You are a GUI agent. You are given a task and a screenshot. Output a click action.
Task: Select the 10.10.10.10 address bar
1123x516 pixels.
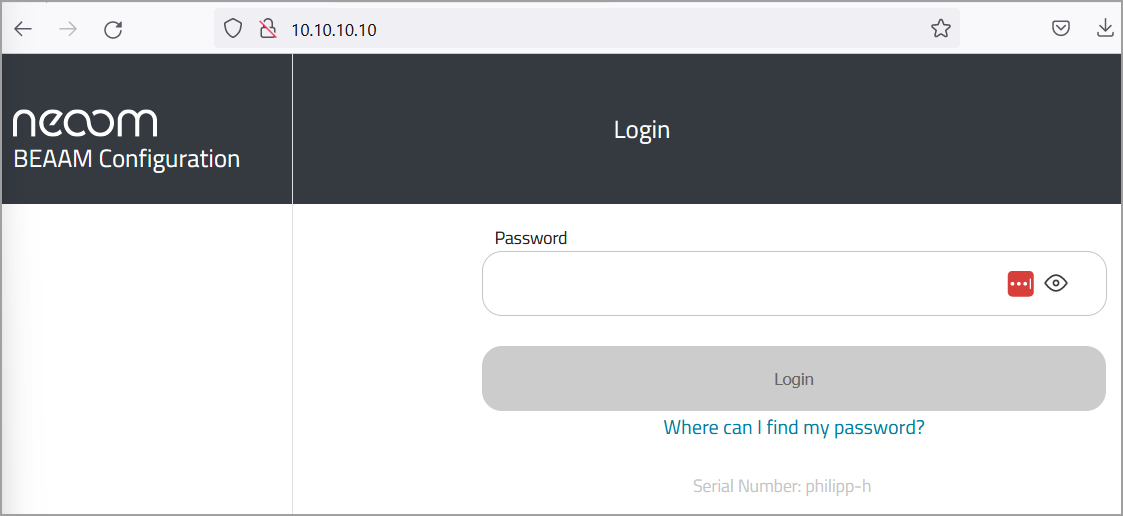coord(600,29)
